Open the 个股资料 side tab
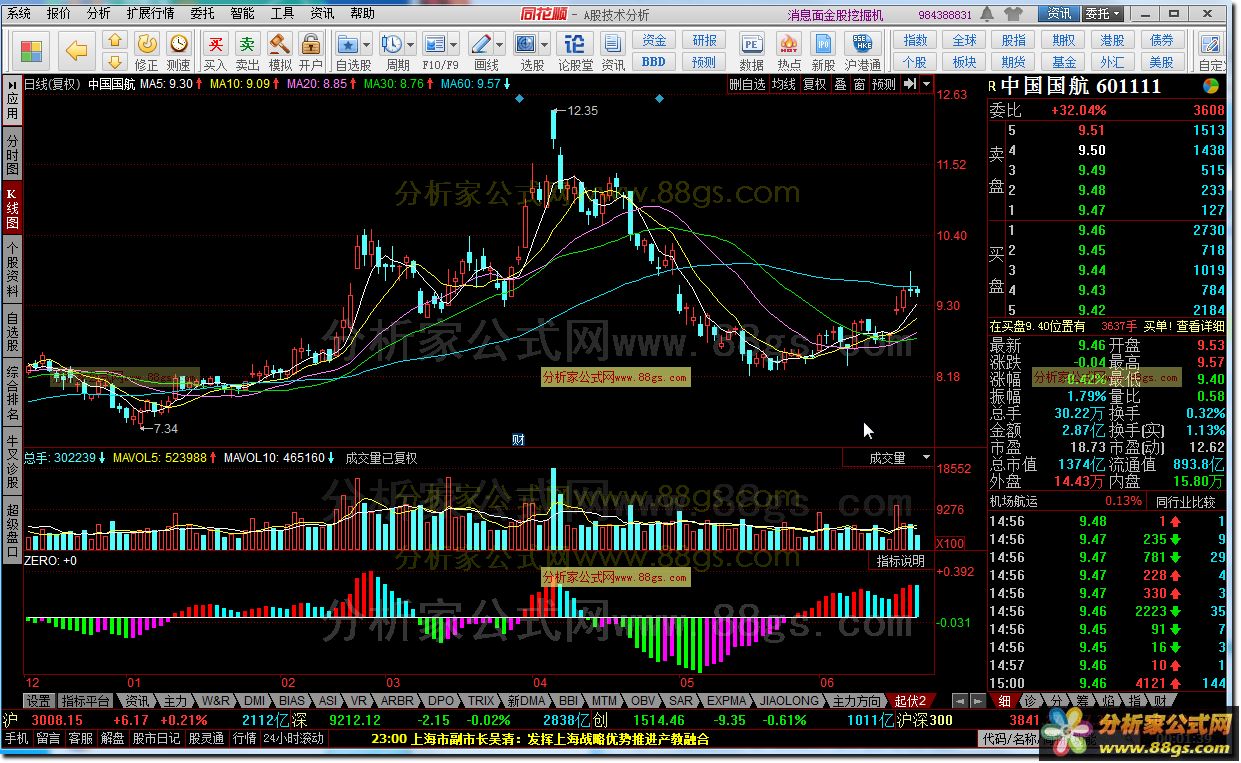 tap(12, 269)
